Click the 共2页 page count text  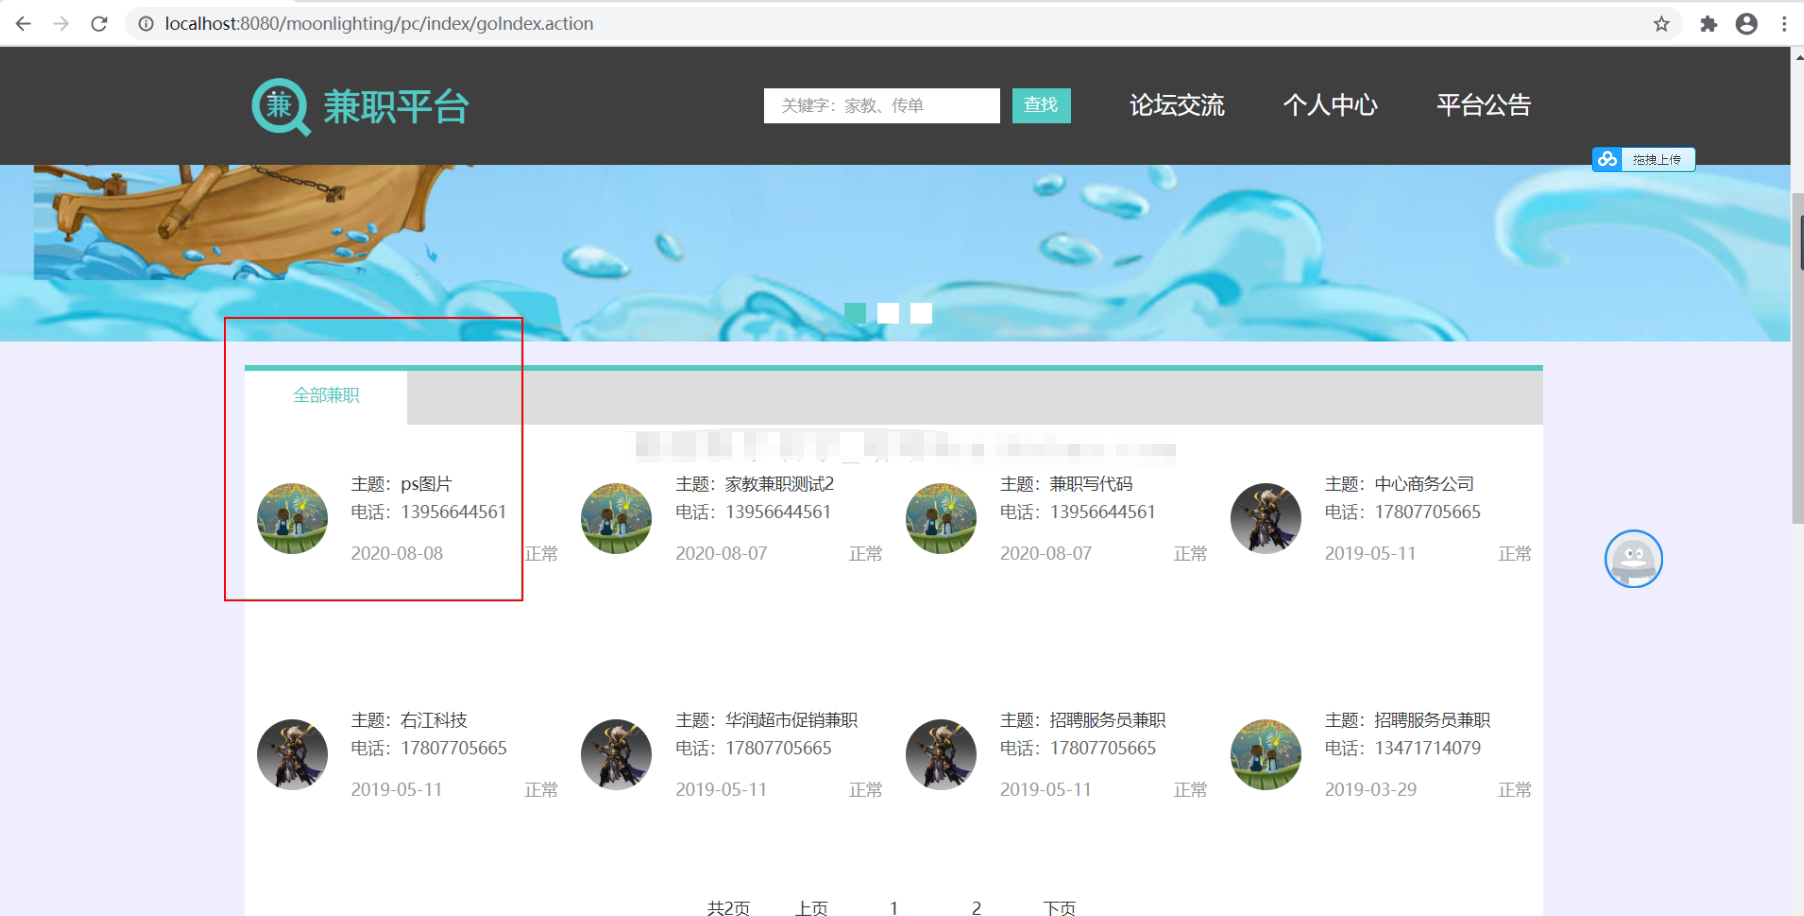[728, 907]
